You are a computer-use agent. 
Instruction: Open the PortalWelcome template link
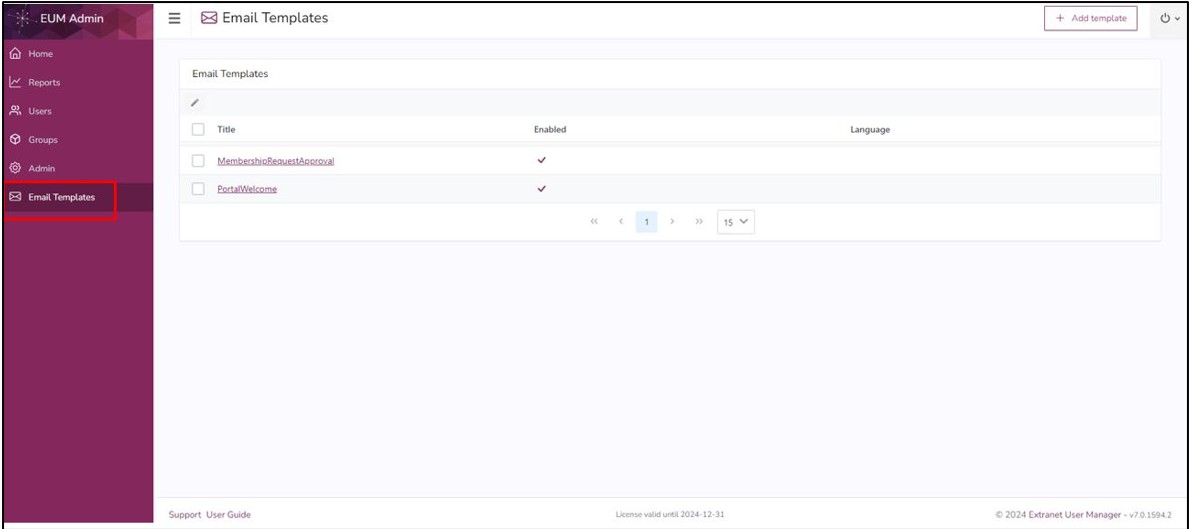pyautogui.click(x=247, y=189)
